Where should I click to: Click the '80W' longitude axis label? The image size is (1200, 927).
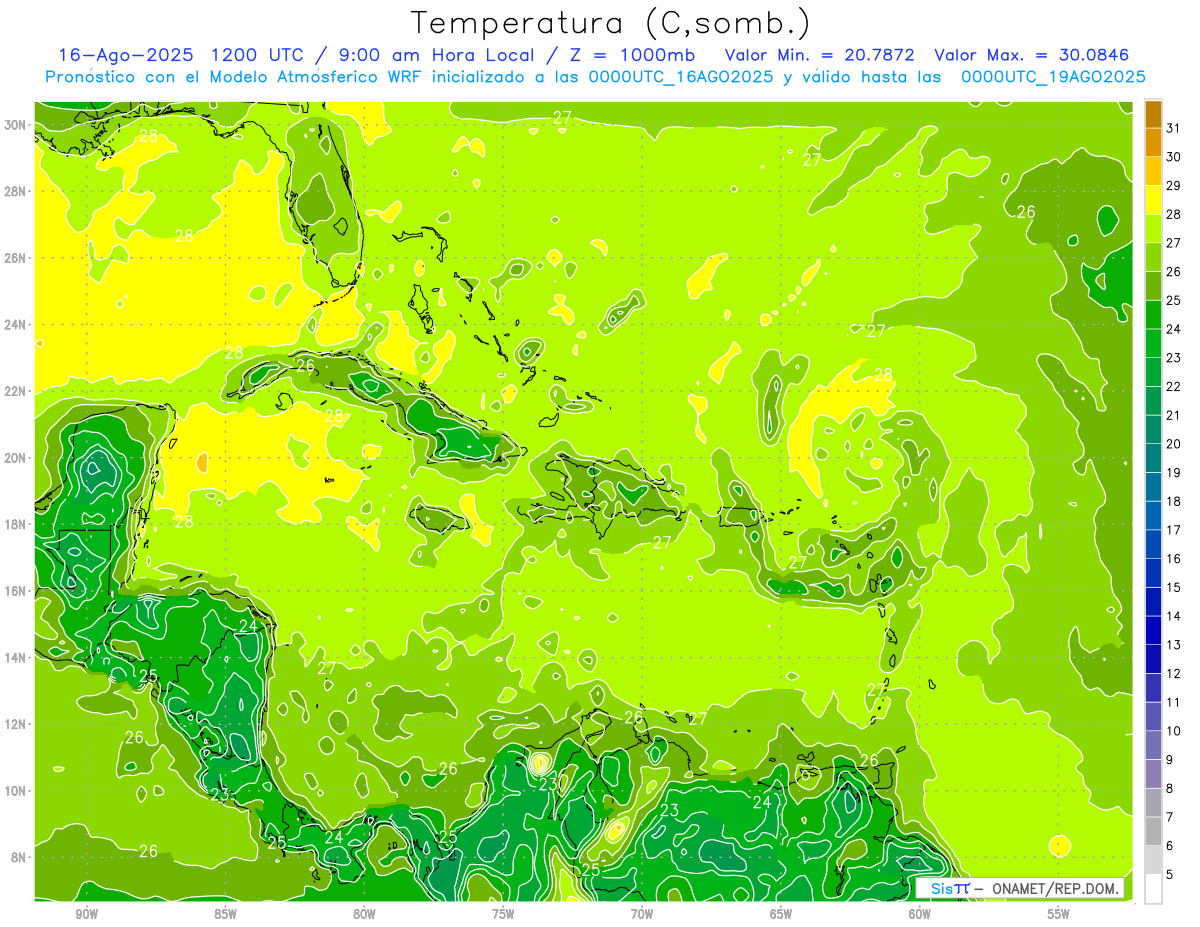[x=364, y=914]
